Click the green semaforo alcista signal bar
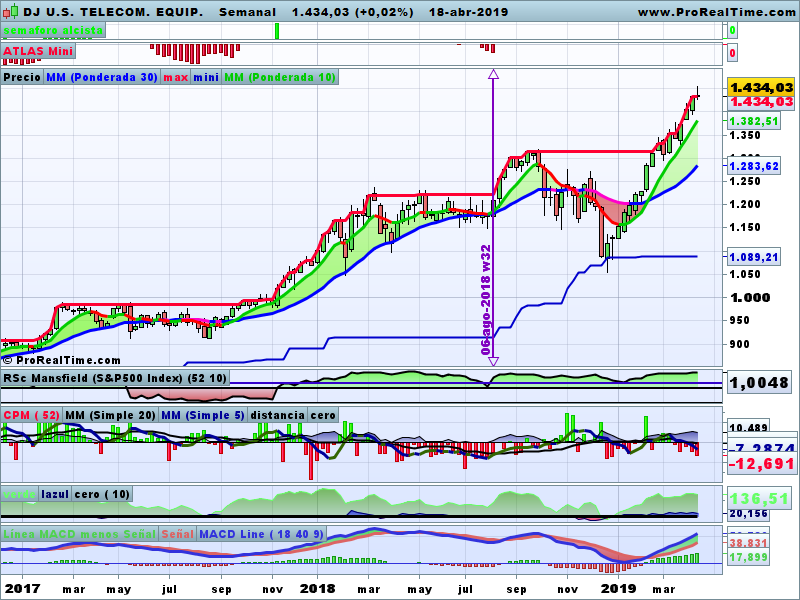 pyautogui.click(x=277, y=31)
